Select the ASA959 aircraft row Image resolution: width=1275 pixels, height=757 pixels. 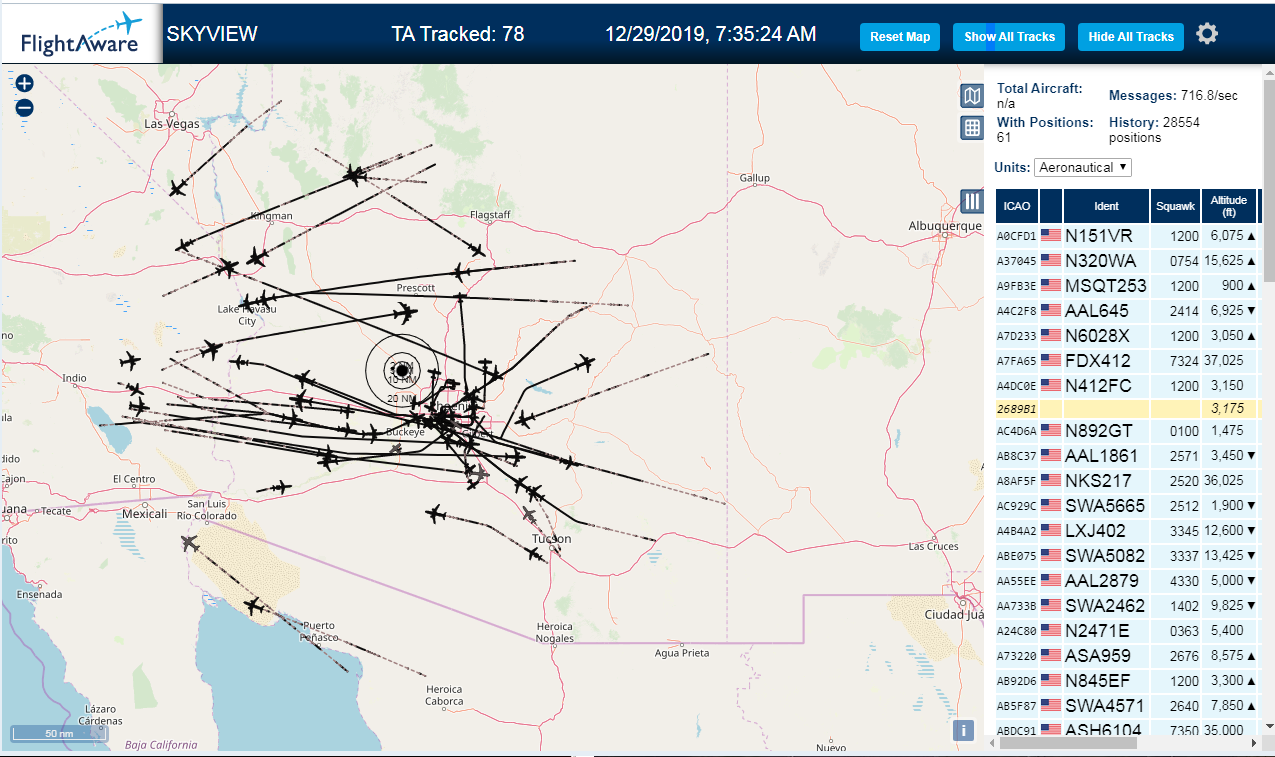tap(1127, 656)
